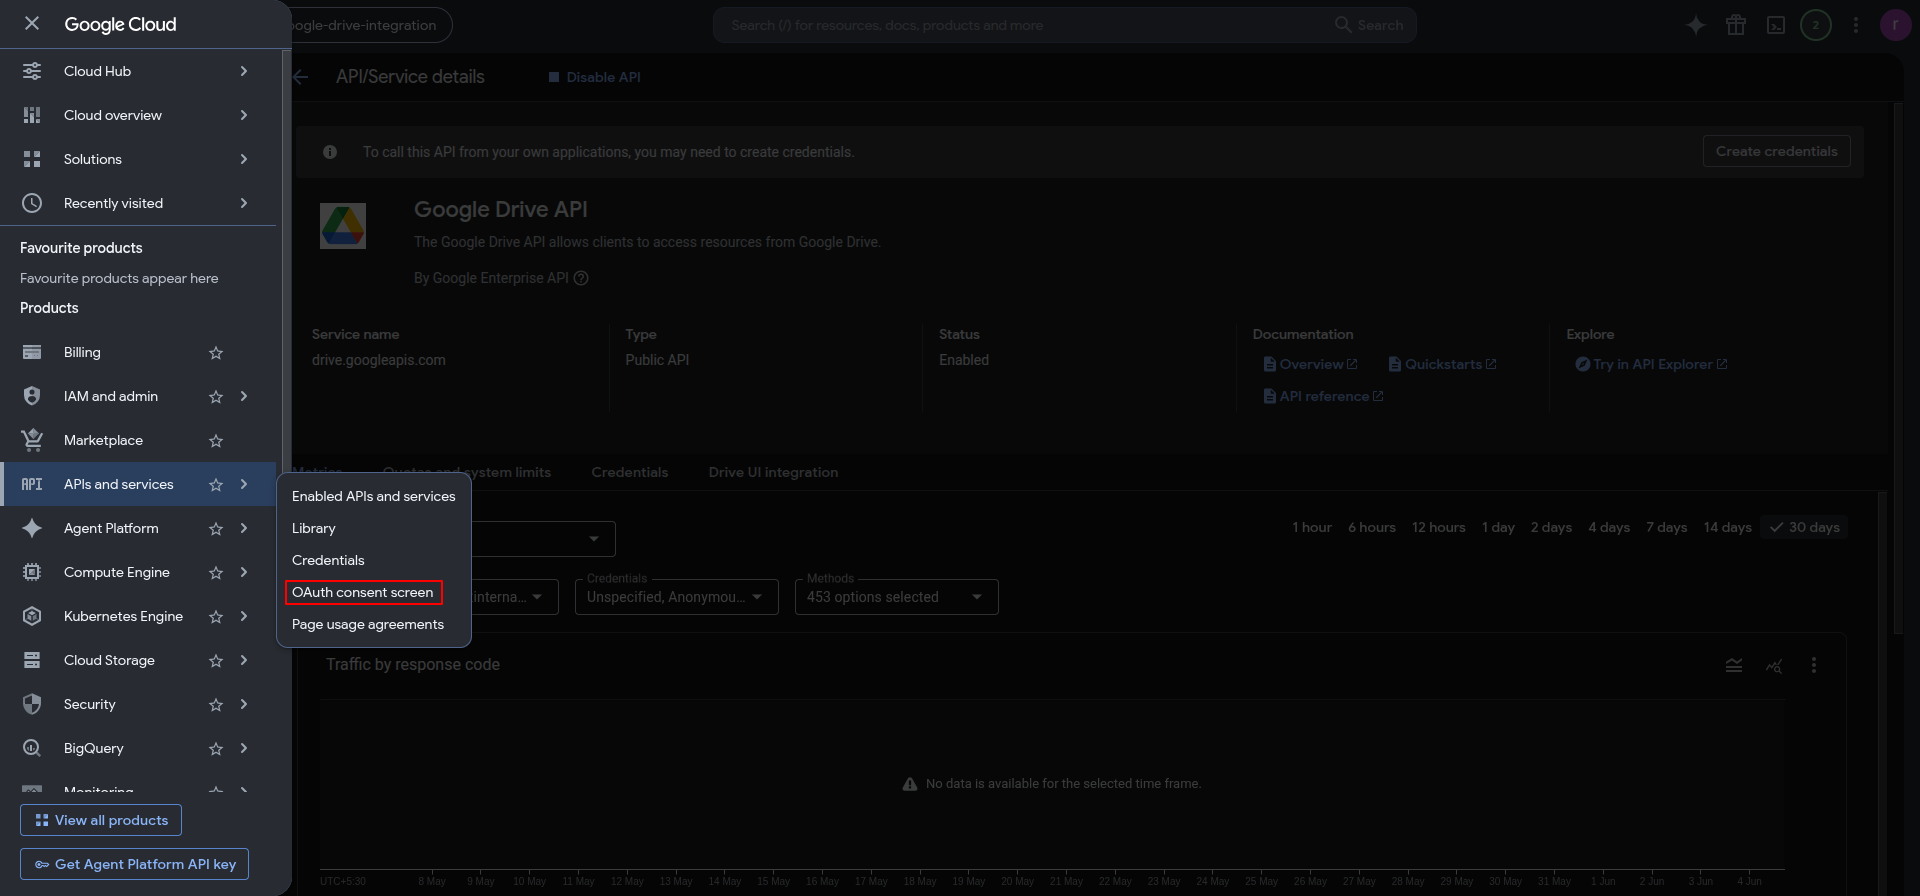Click the gift icon in top bar

click(x=1736, y=25)
